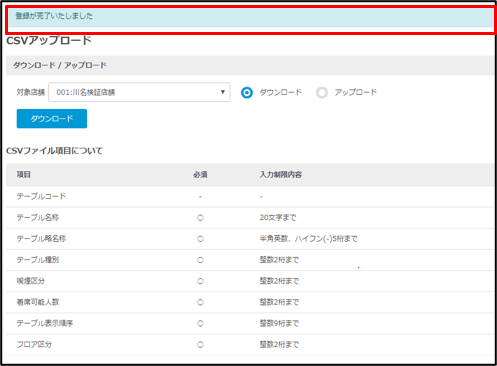Click the 項目 column header

tap(24, 175)
